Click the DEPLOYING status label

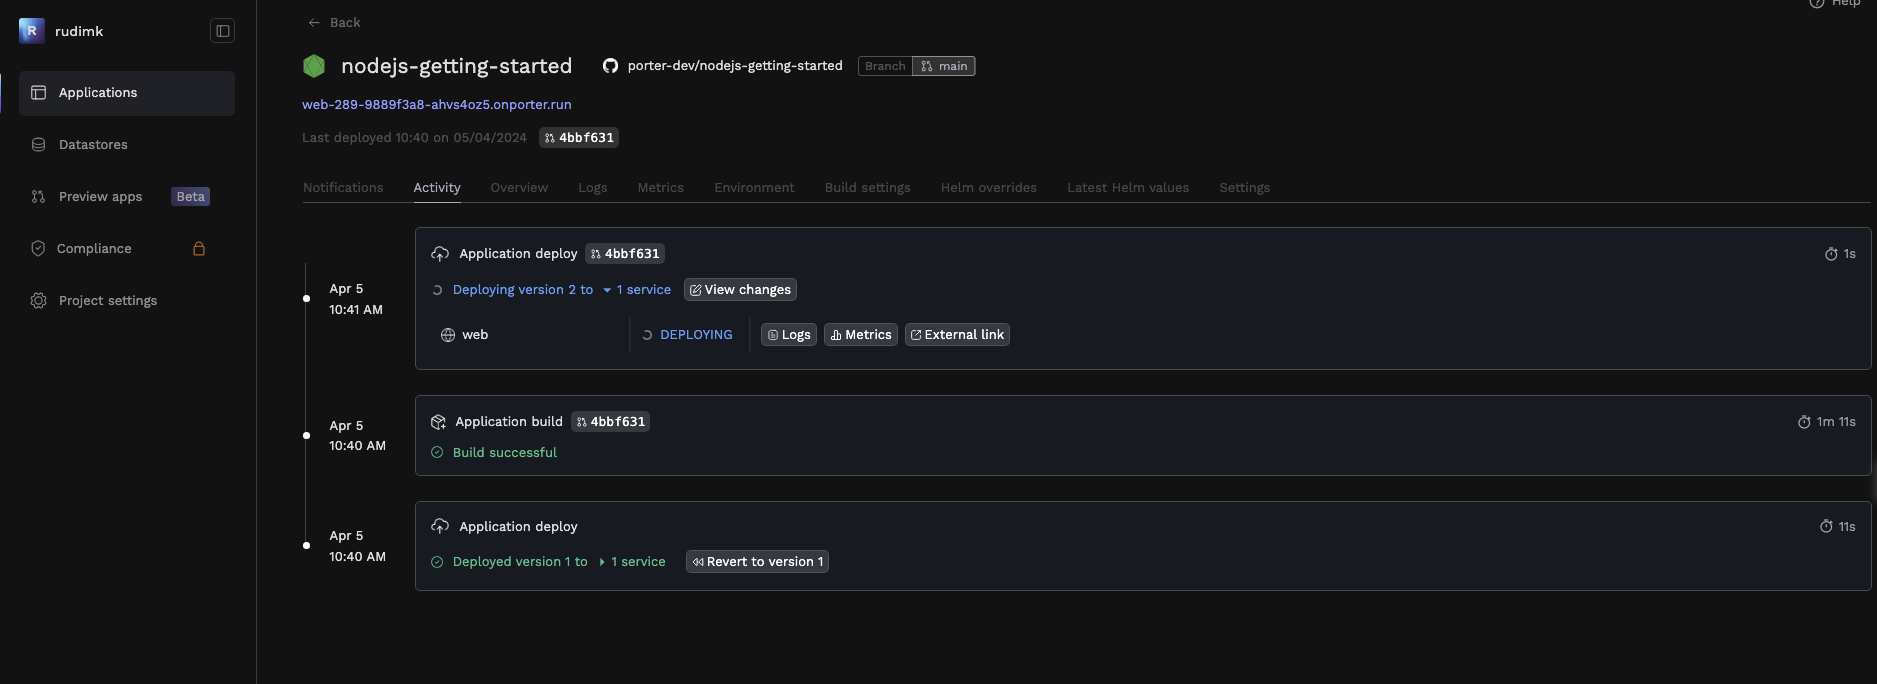(696, 335)
